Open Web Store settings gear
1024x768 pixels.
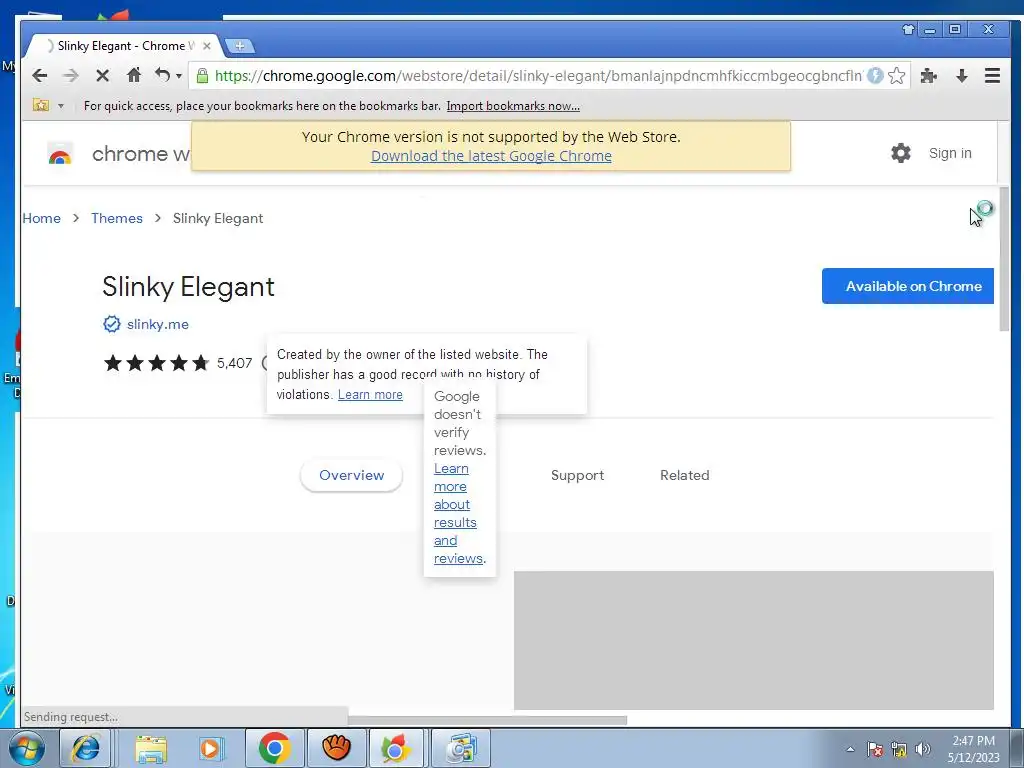click(901, 153)
